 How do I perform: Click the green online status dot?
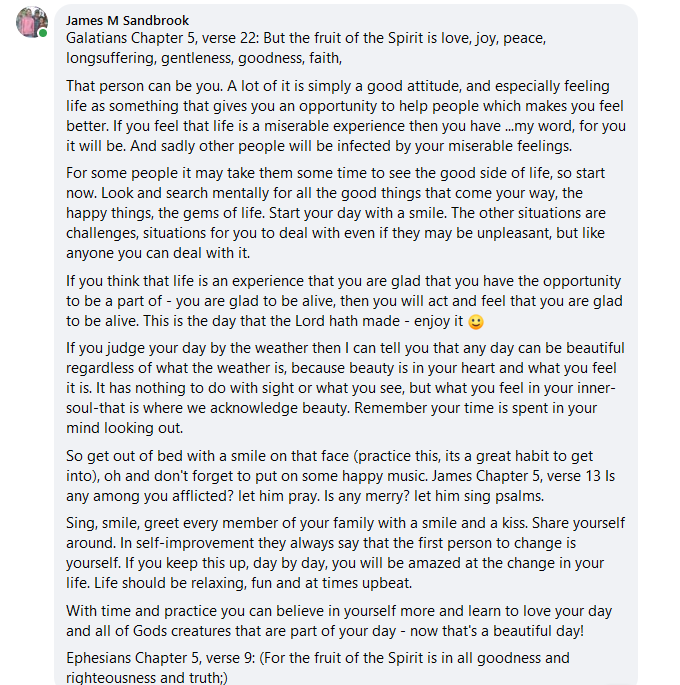(43, 34)
